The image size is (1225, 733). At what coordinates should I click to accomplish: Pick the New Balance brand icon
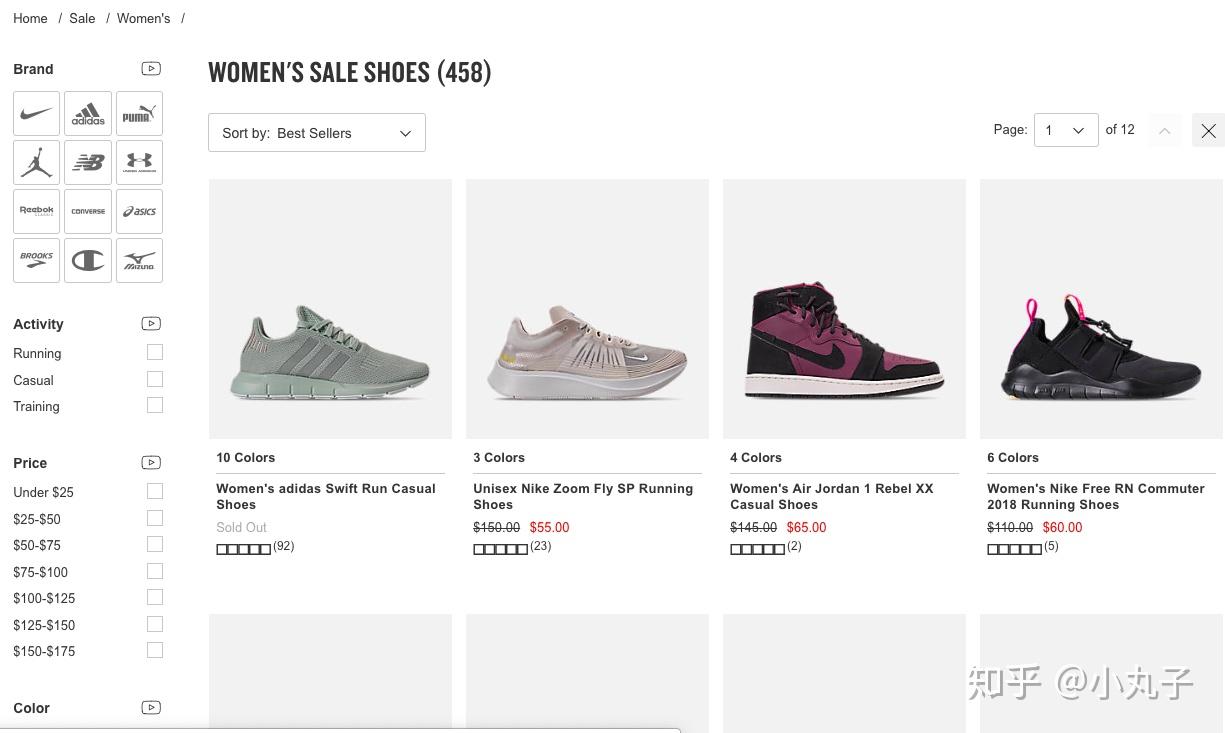click(88, 162)
